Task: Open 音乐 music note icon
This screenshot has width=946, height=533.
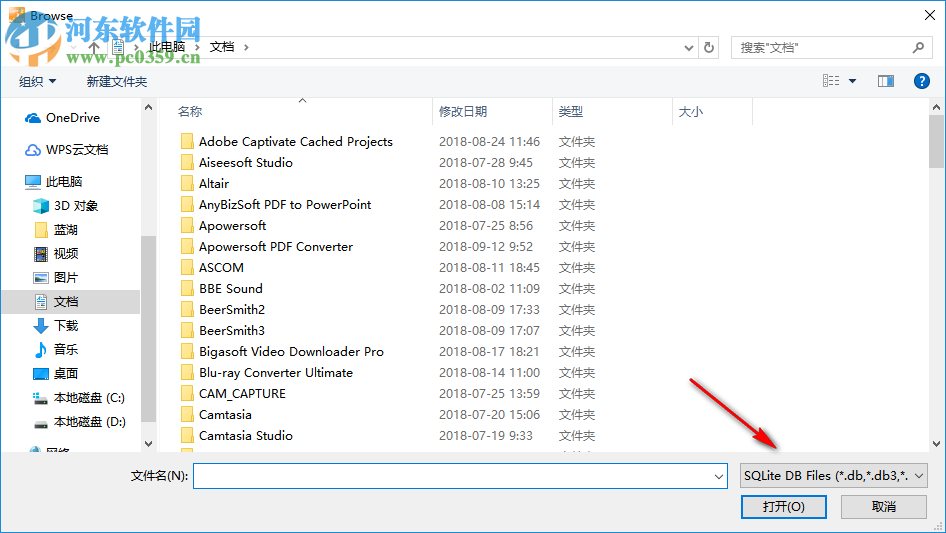Action: point(40,349)
